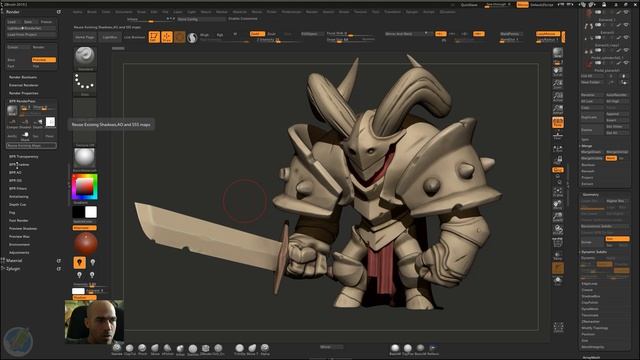
Task: Open the current brush thumbnail picker
Action: pos(85,58)
